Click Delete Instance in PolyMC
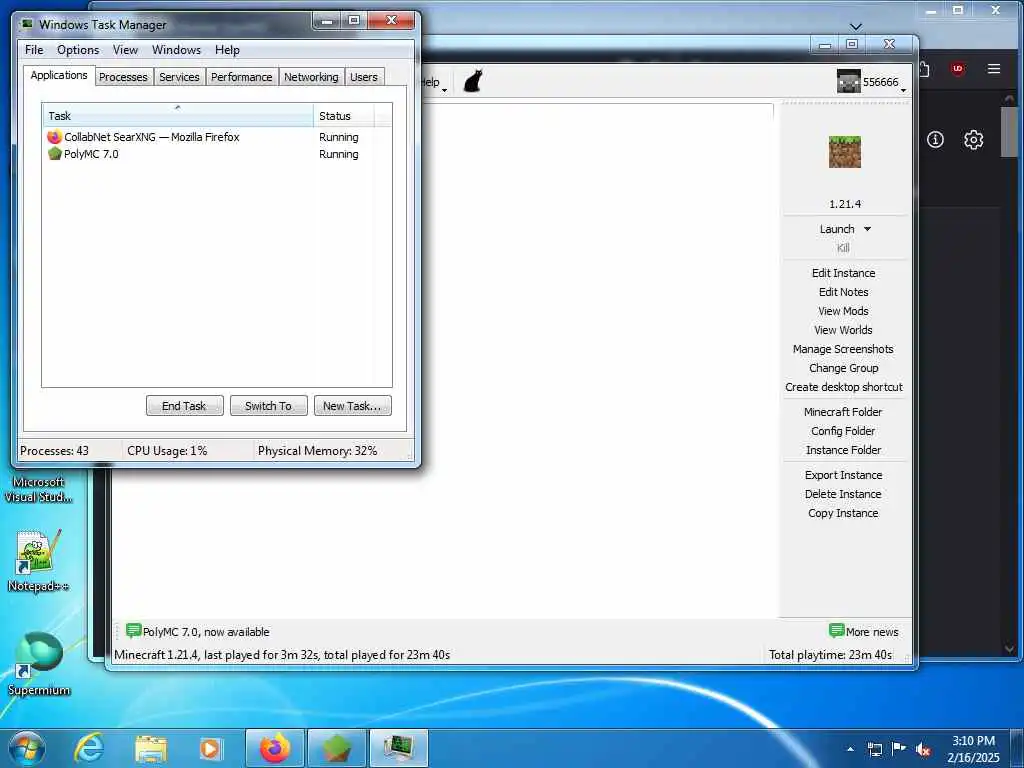The image size is (1024, 768). tap(843, 494)
